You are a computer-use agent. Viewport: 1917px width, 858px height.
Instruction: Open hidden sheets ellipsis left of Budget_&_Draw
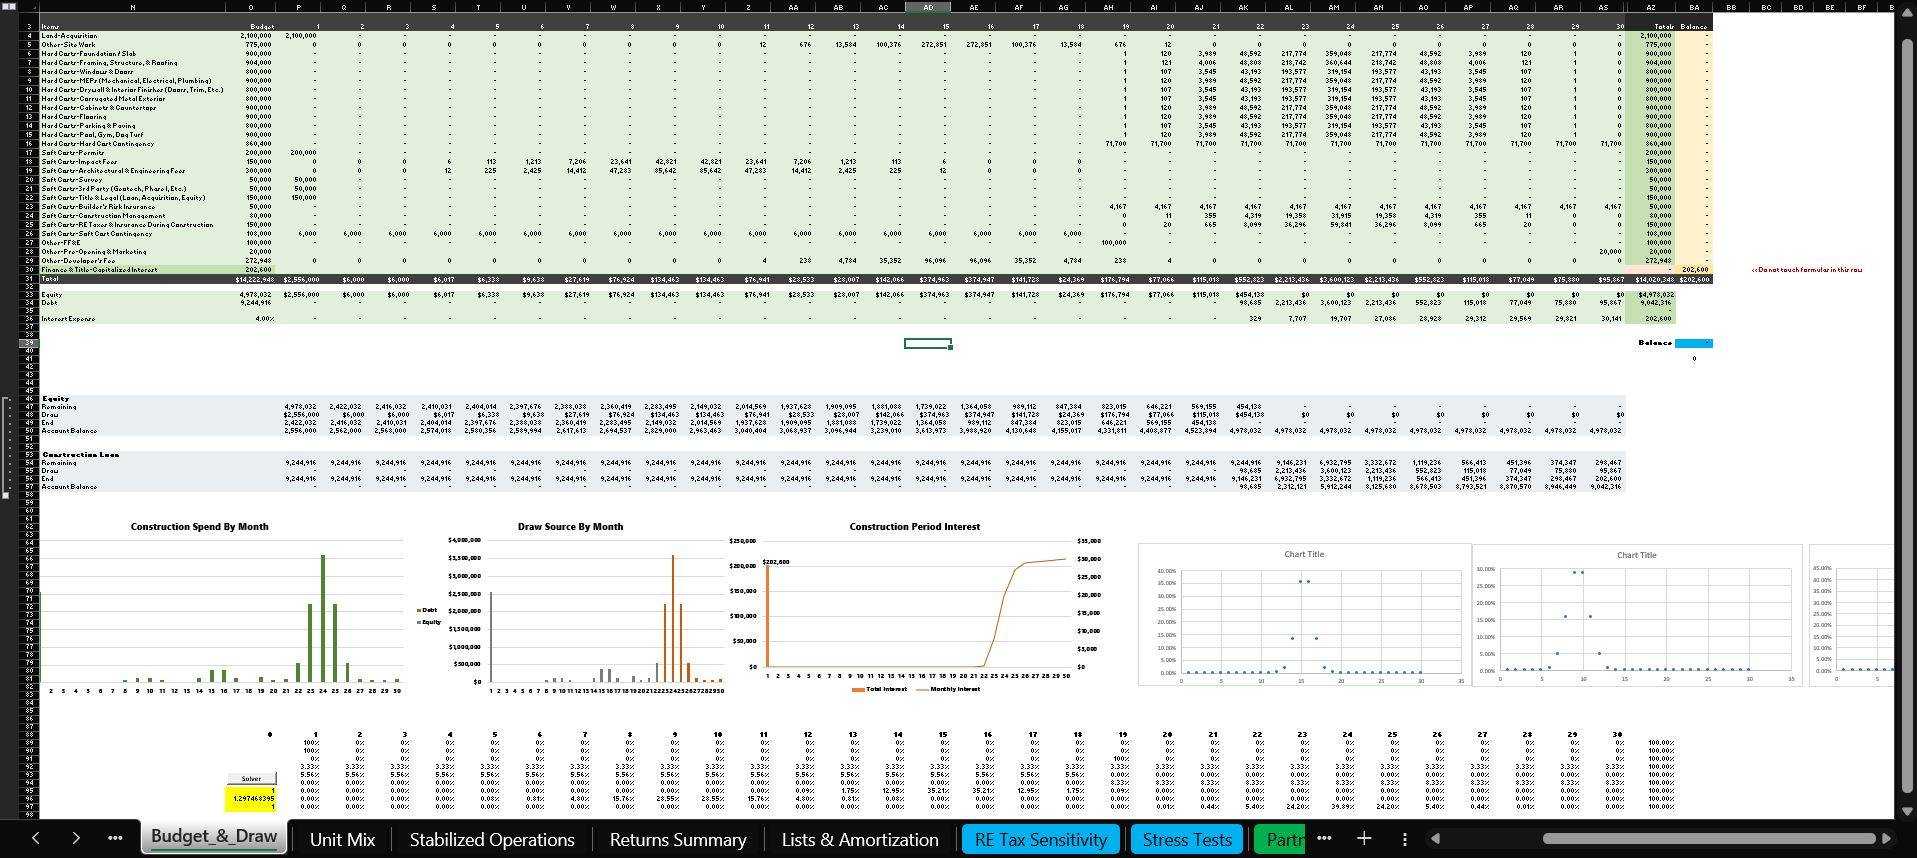pos(115,838)
